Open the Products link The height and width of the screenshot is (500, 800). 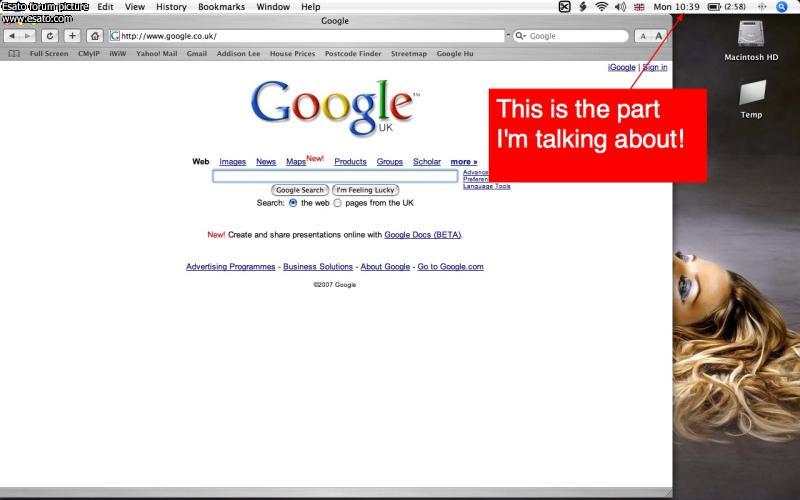[351, 162]
